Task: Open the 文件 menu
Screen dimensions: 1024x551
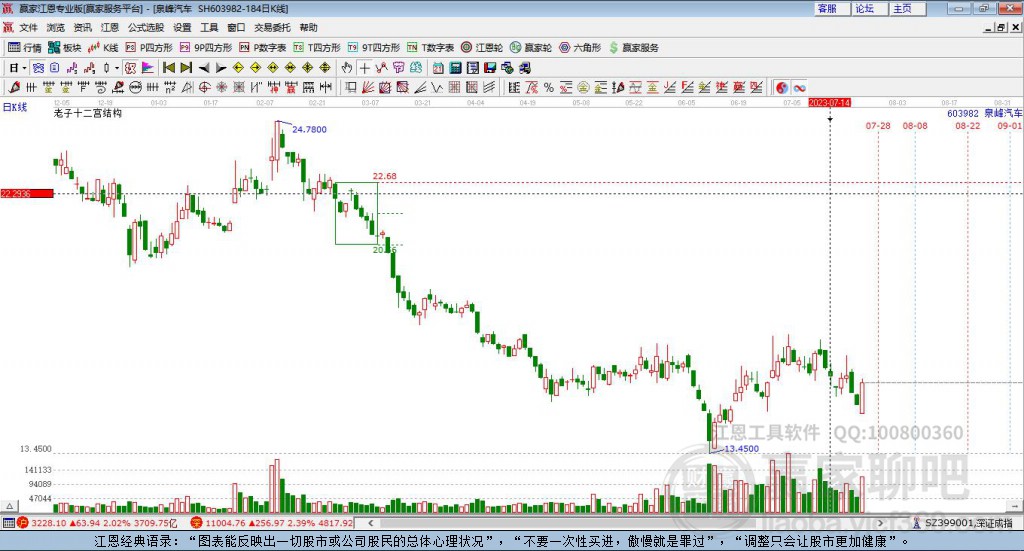Action: coord(28,27)
